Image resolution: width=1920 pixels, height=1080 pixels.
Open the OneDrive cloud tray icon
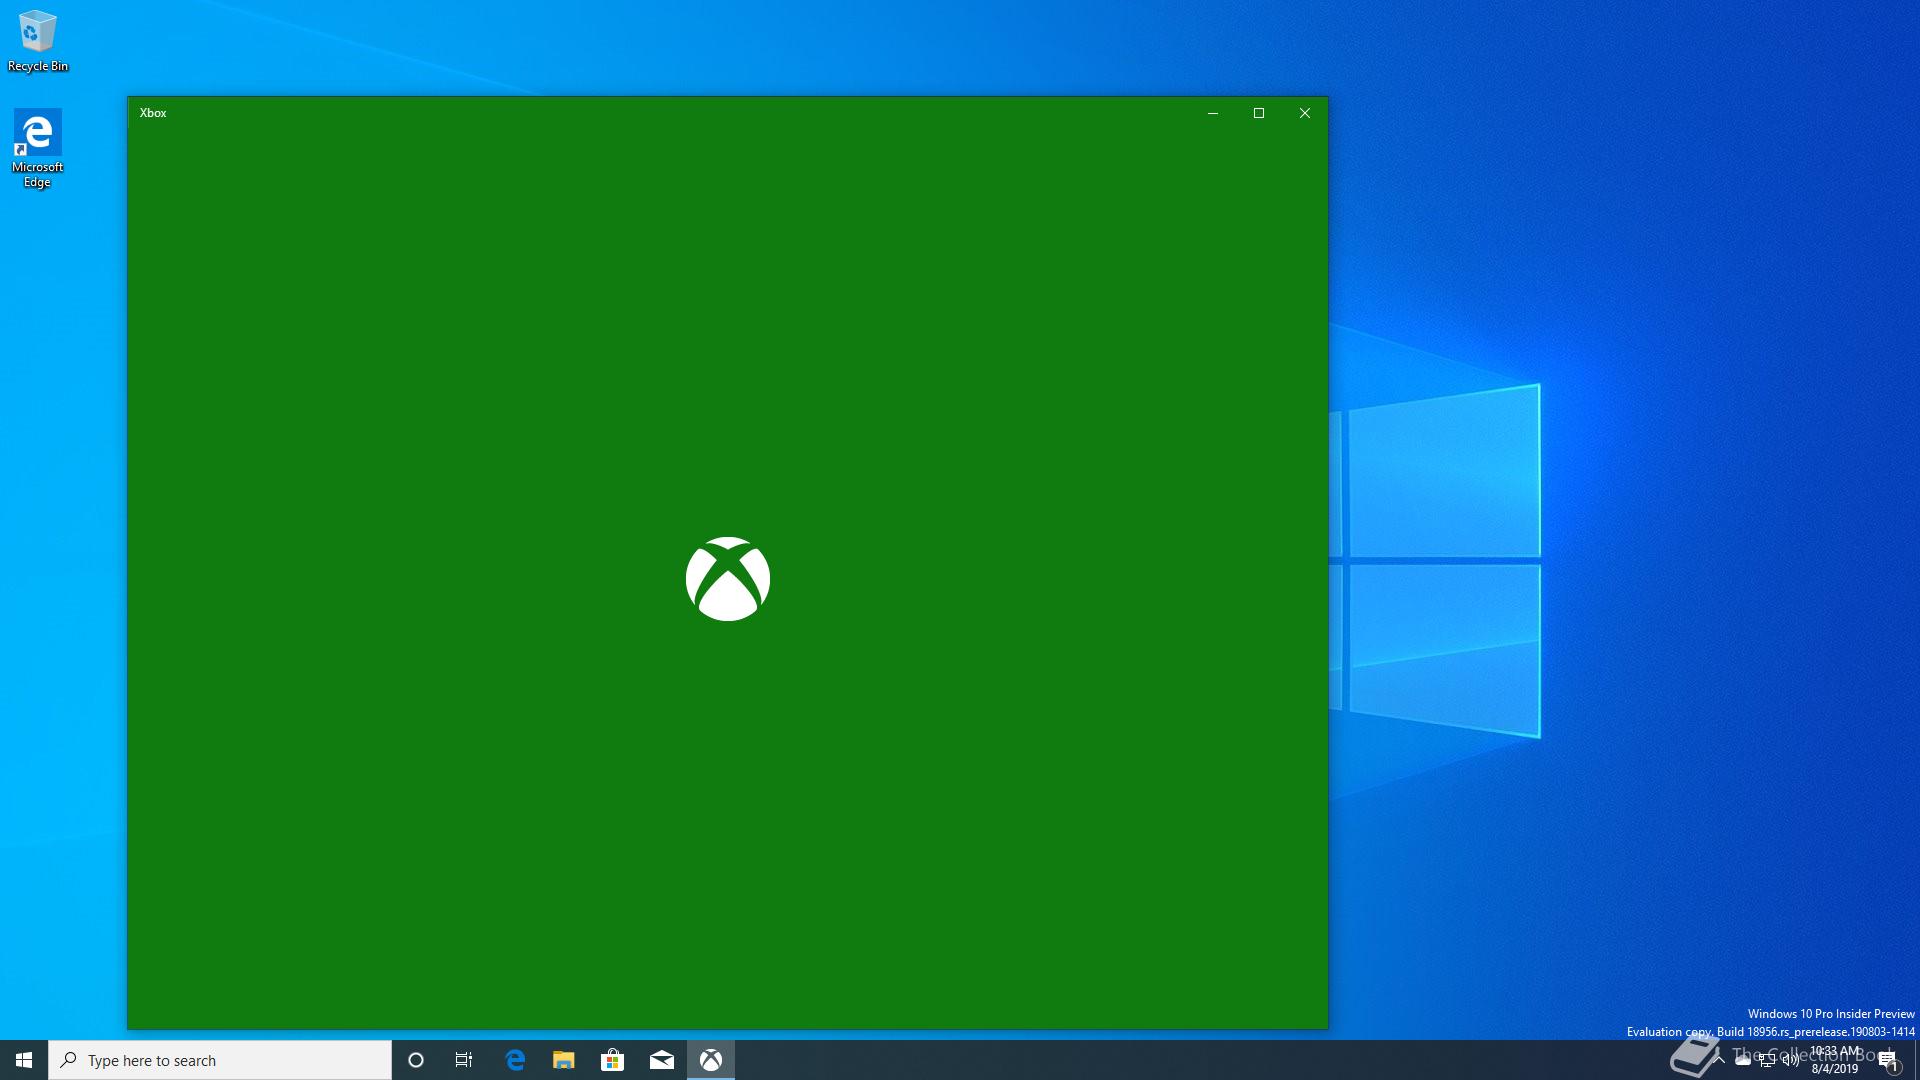tap(1742, 1060)
